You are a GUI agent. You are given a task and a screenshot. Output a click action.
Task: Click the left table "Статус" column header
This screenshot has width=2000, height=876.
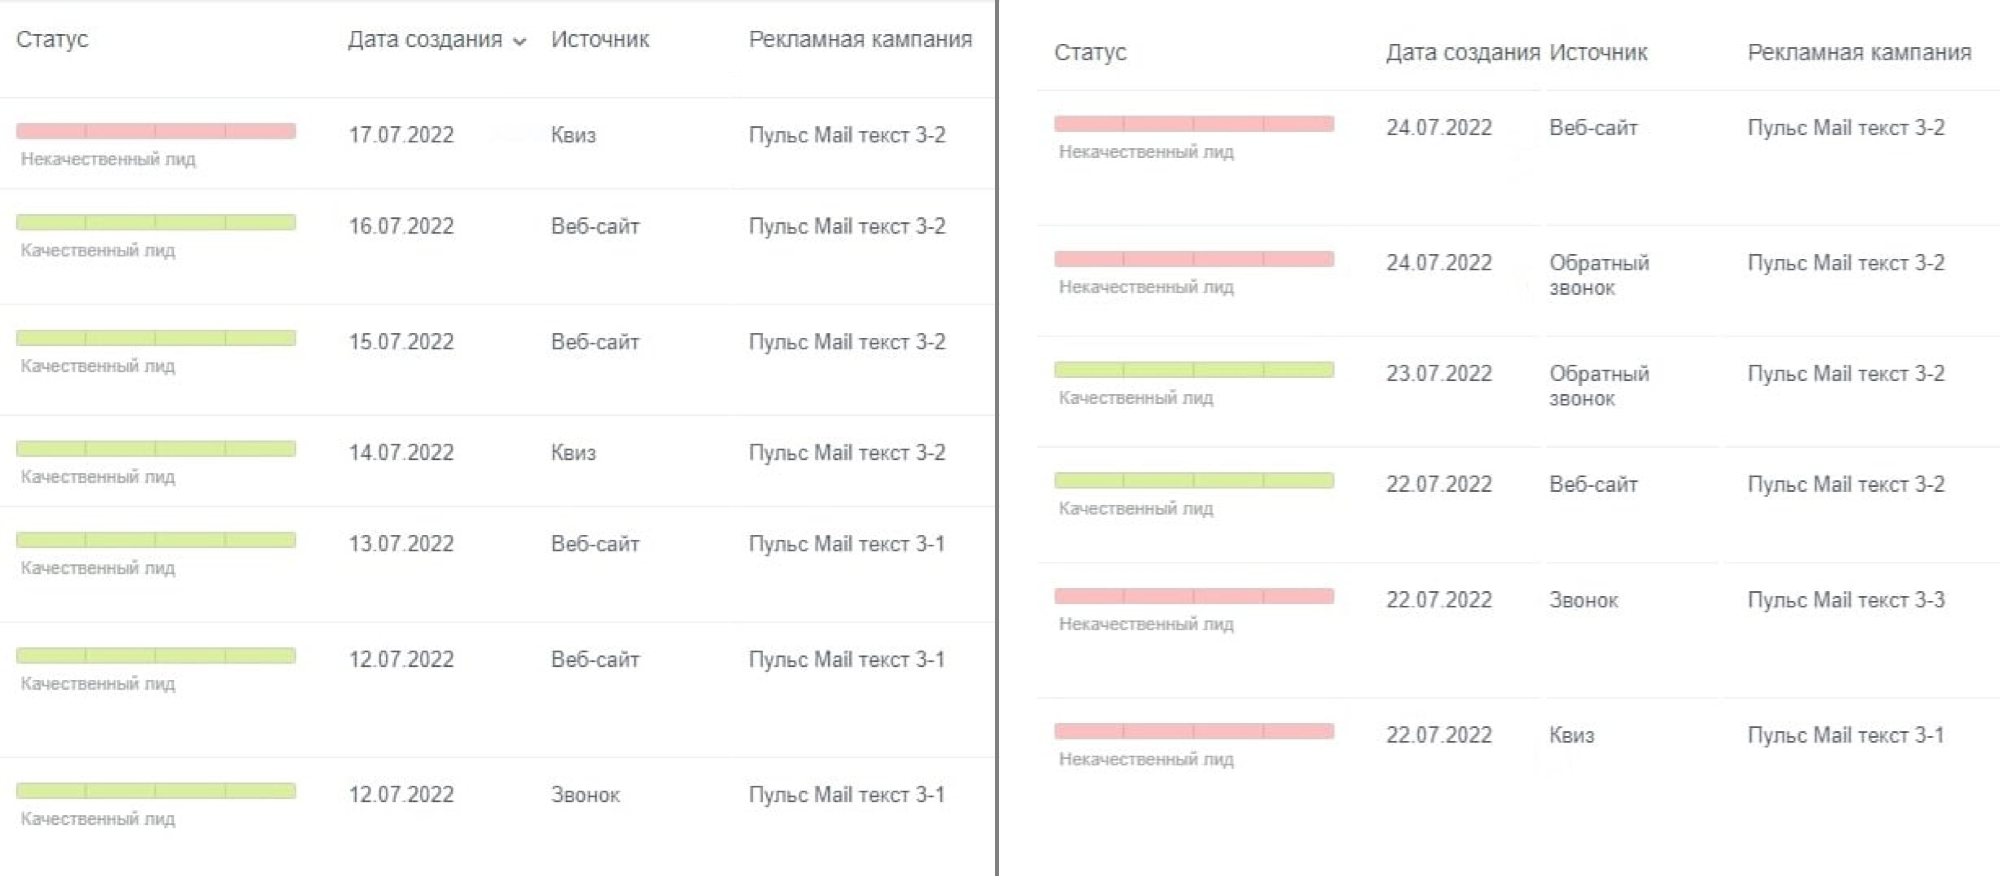(x=52, y=40)
